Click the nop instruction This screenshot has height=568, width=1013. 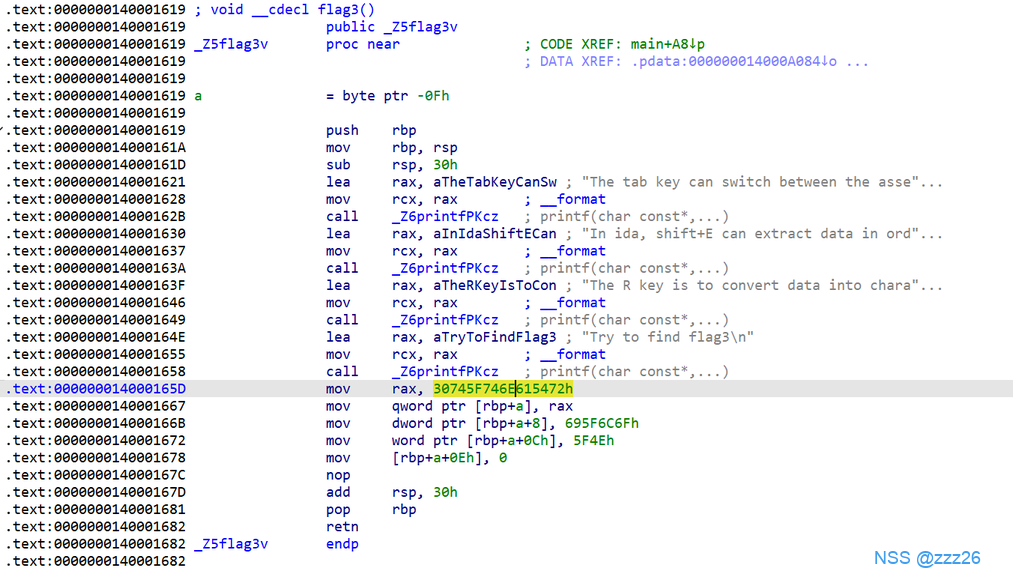tap(338, 475)
